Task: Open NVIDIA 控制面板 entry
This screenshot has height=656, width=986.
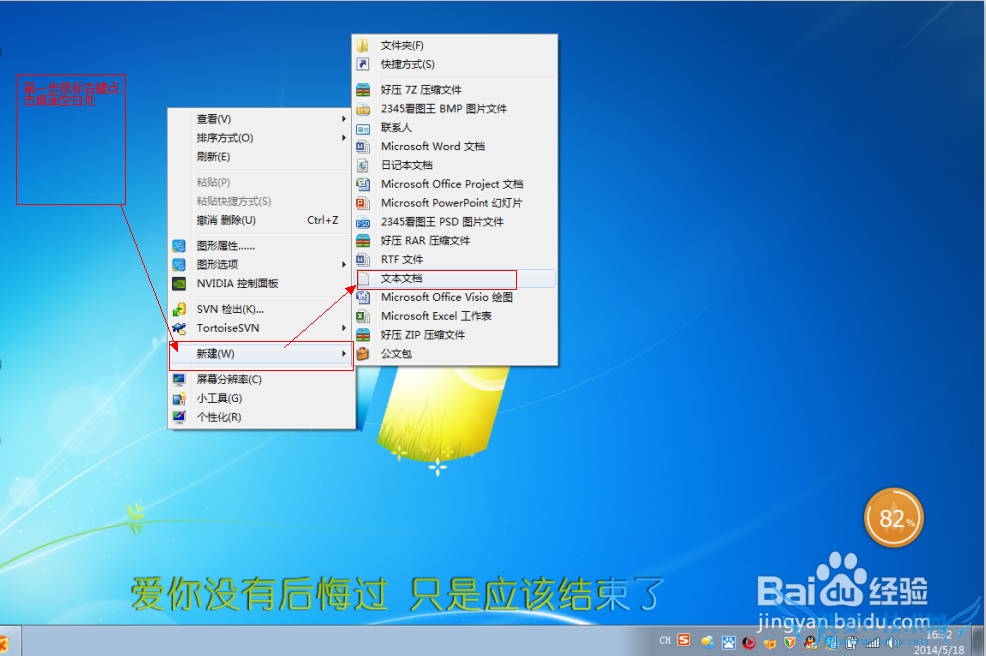Action: click(261, 284)
